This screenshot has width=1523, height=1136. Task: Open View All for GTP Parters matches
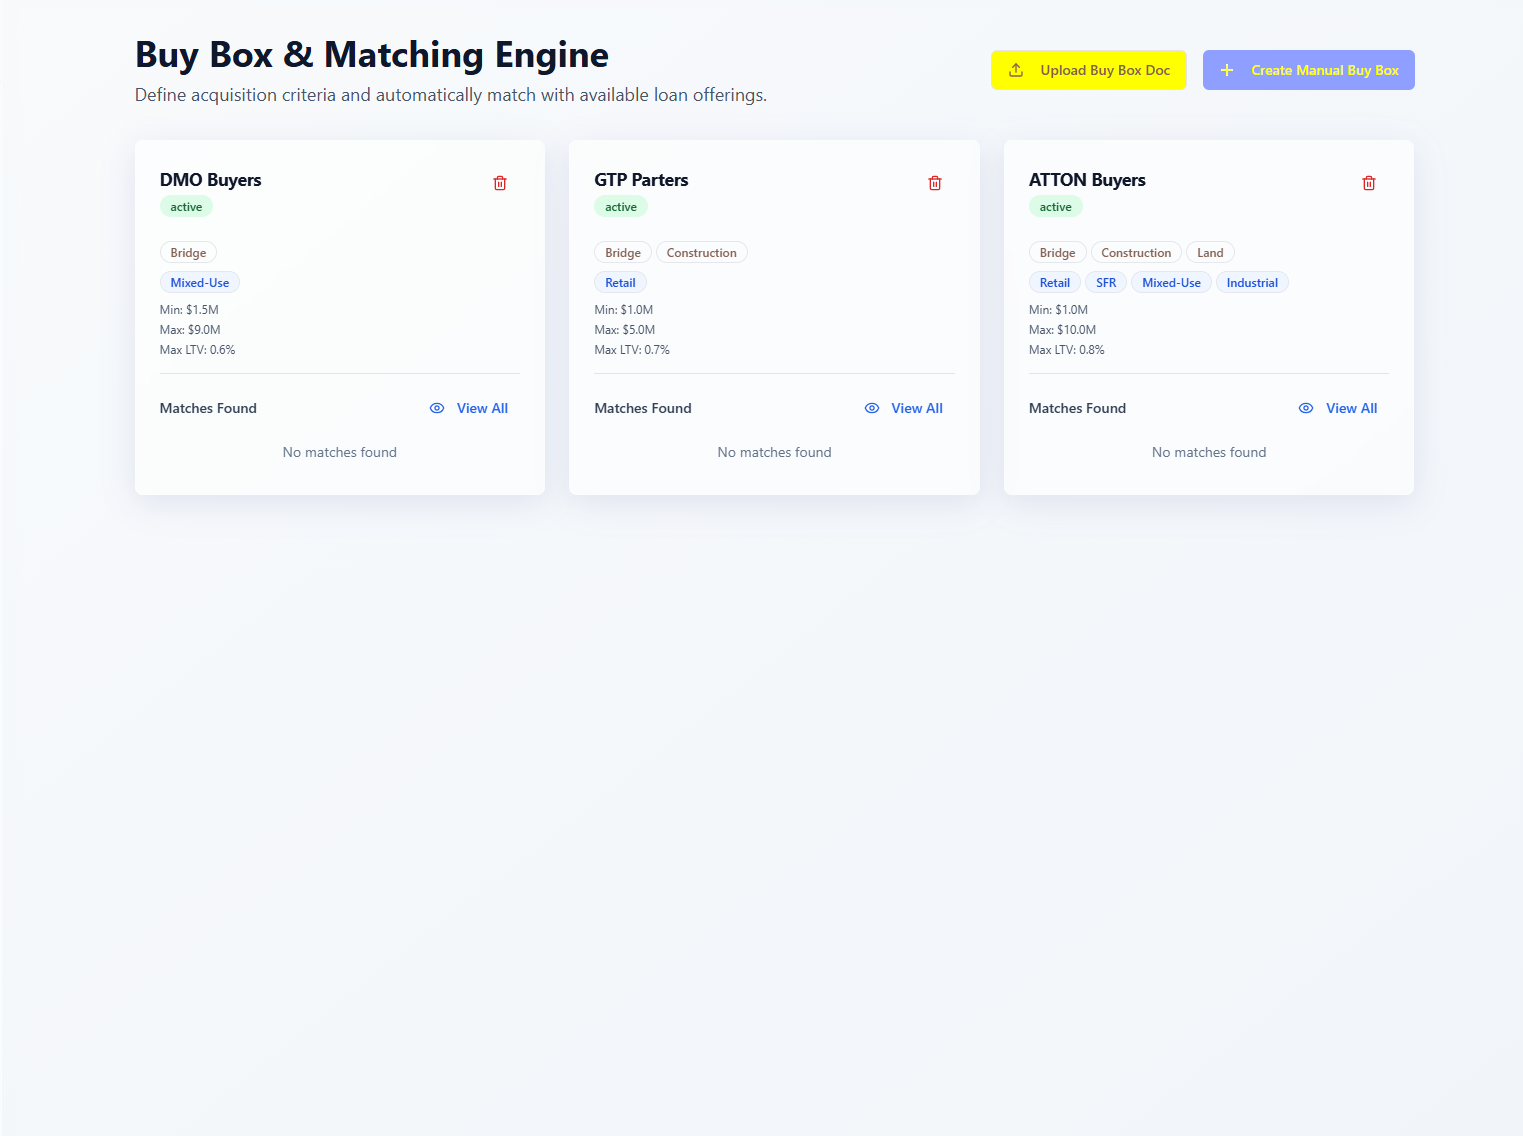(x=917, y=408)
